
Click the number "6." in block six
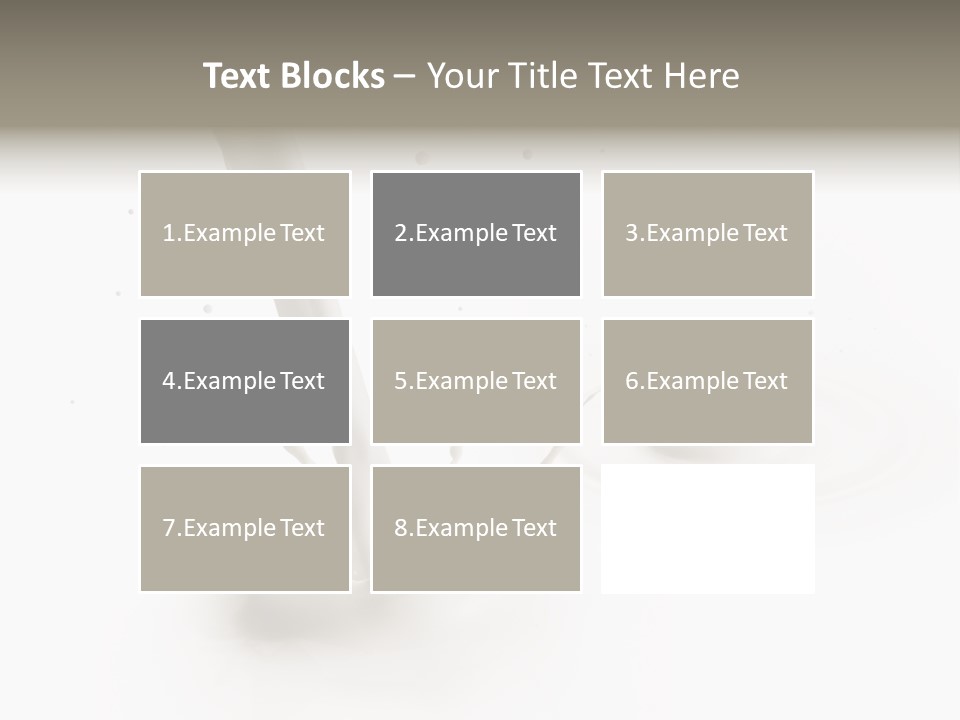(635, 381)
